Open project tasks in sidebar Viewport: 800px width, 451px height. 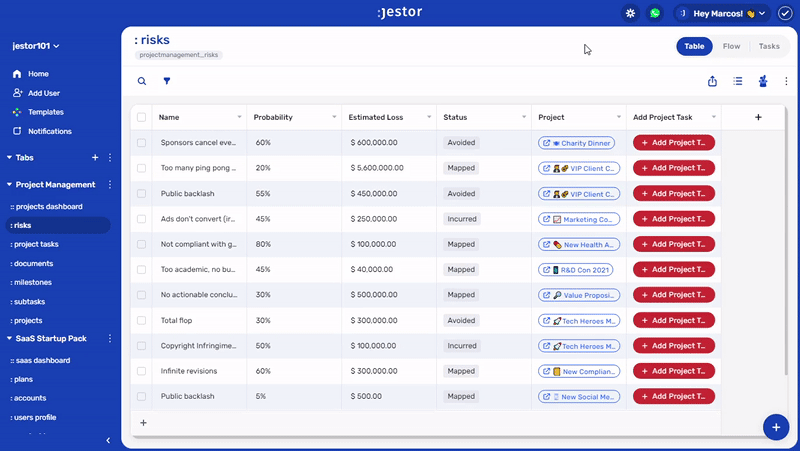tap(34, 244)
